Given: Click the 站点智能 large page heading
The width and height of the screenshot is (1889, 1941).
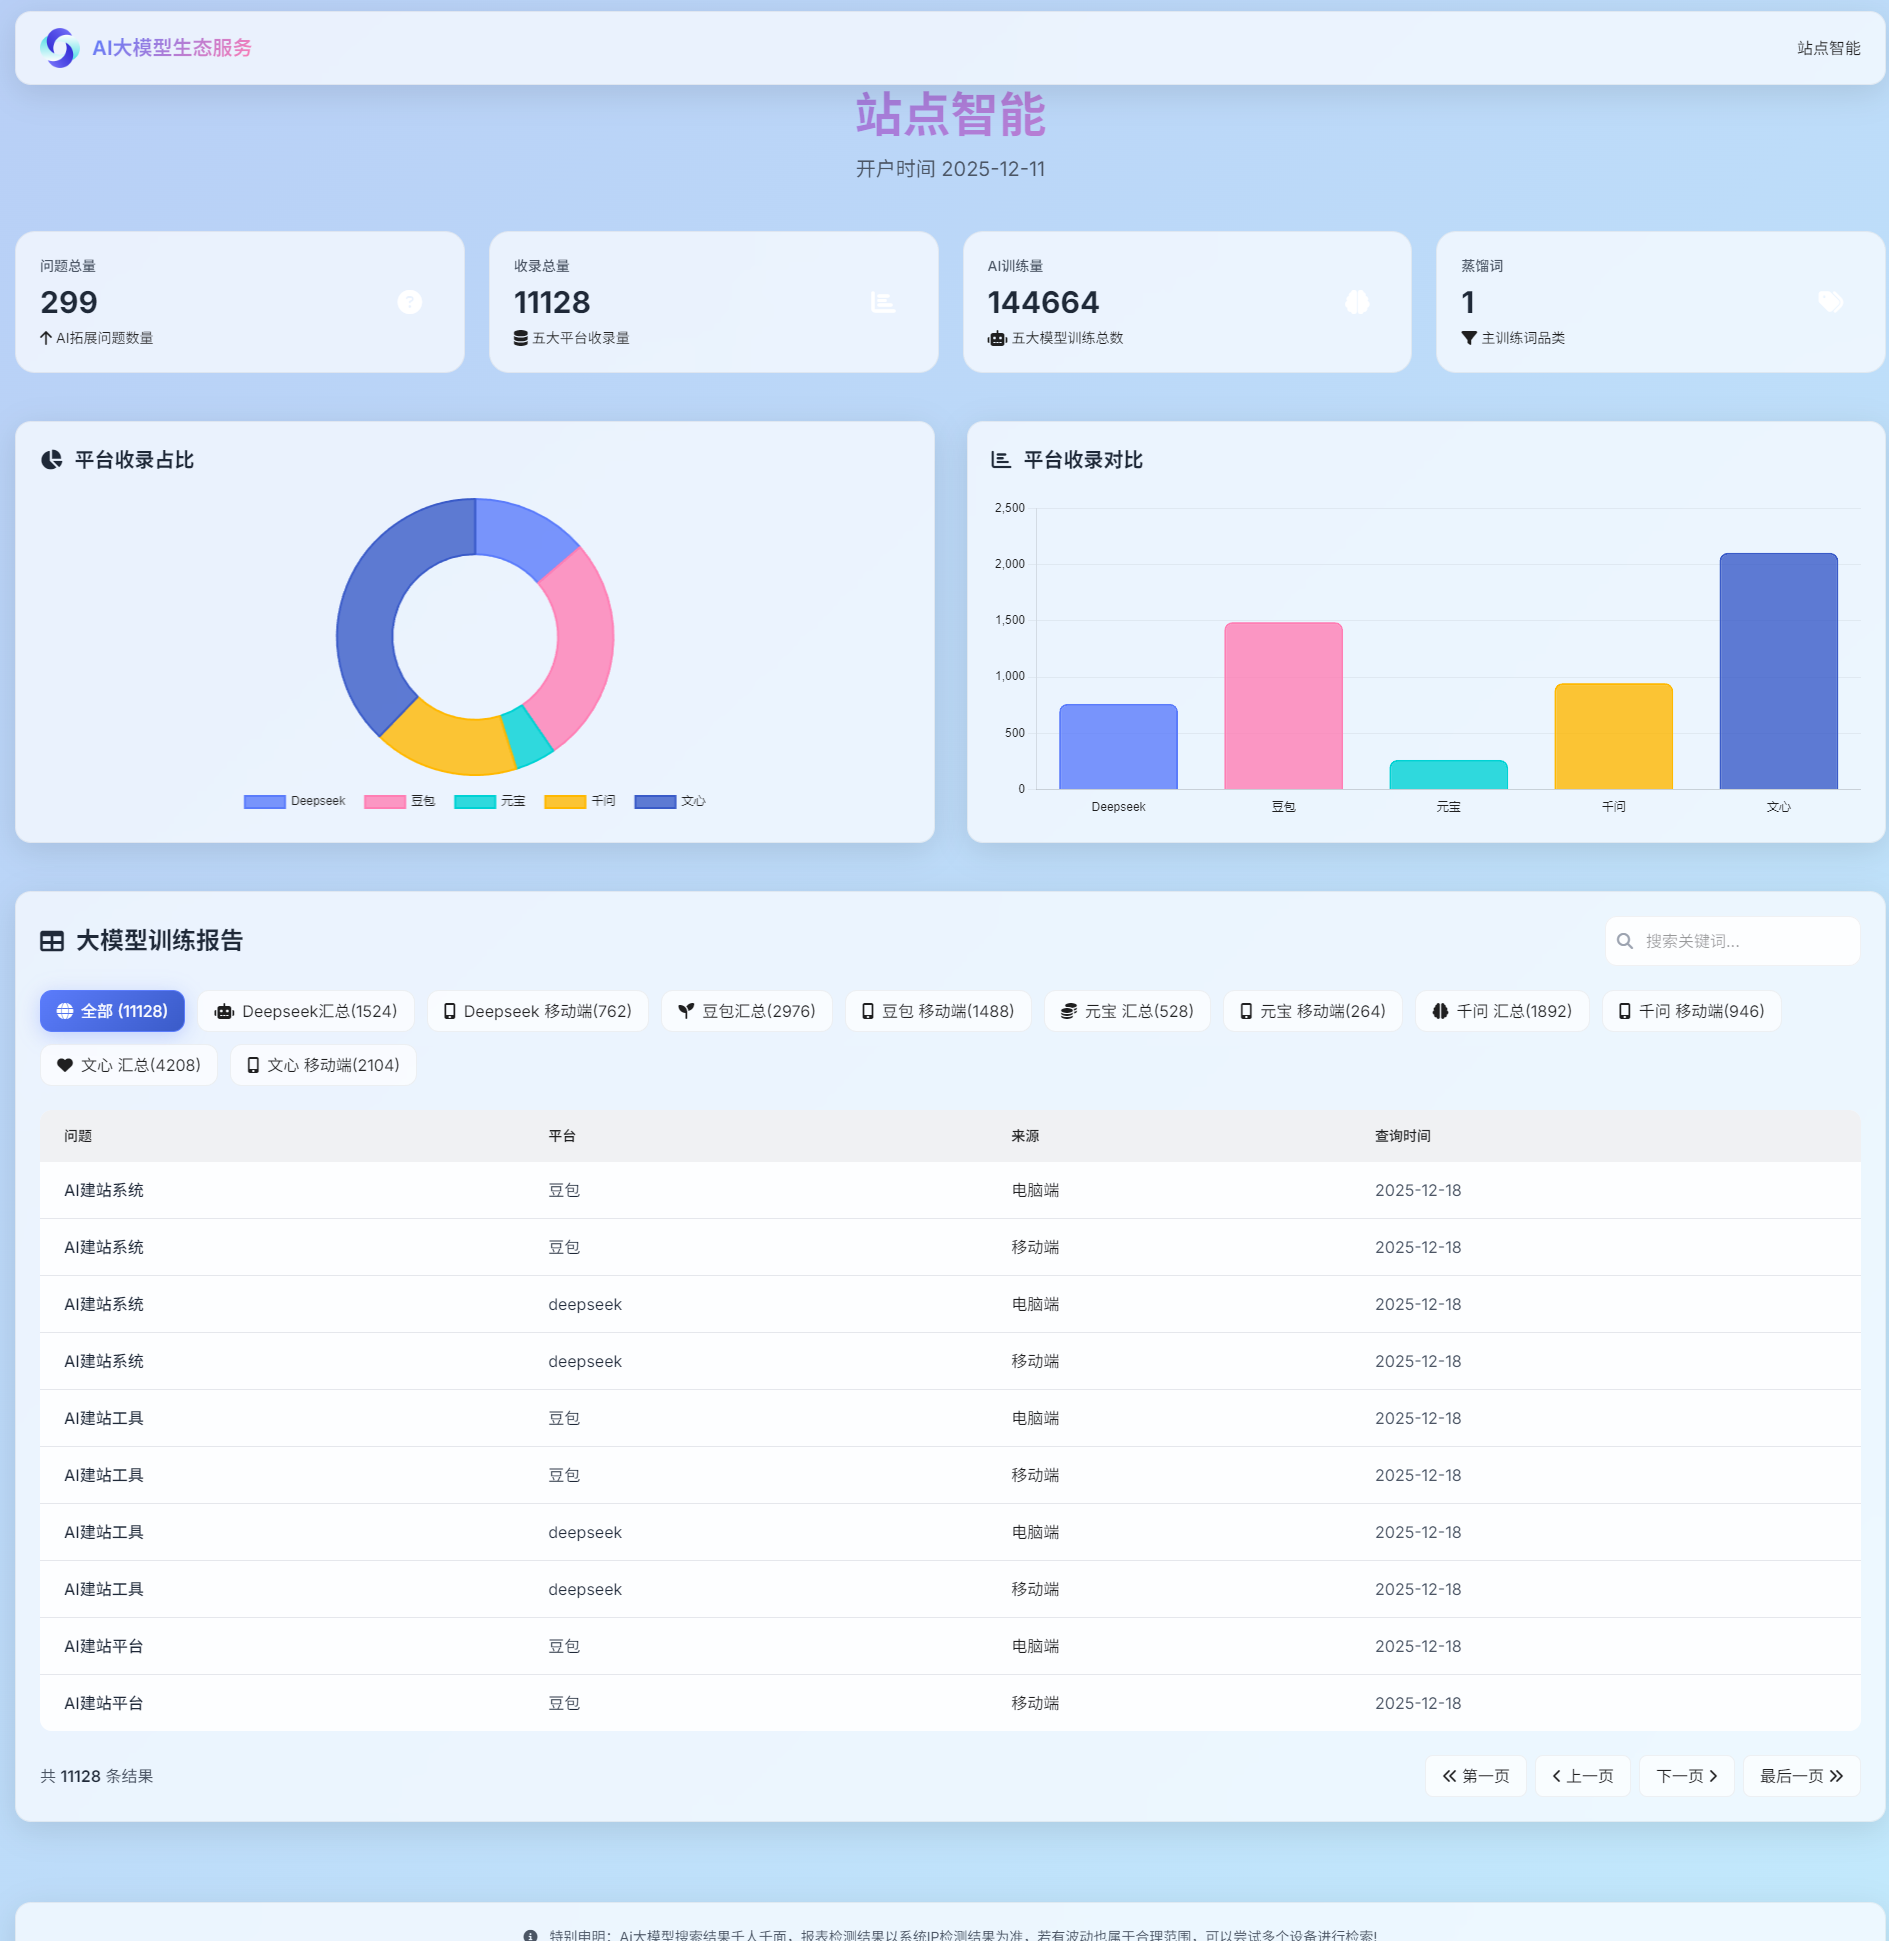Looking at the screenshot, I should 950,115.
